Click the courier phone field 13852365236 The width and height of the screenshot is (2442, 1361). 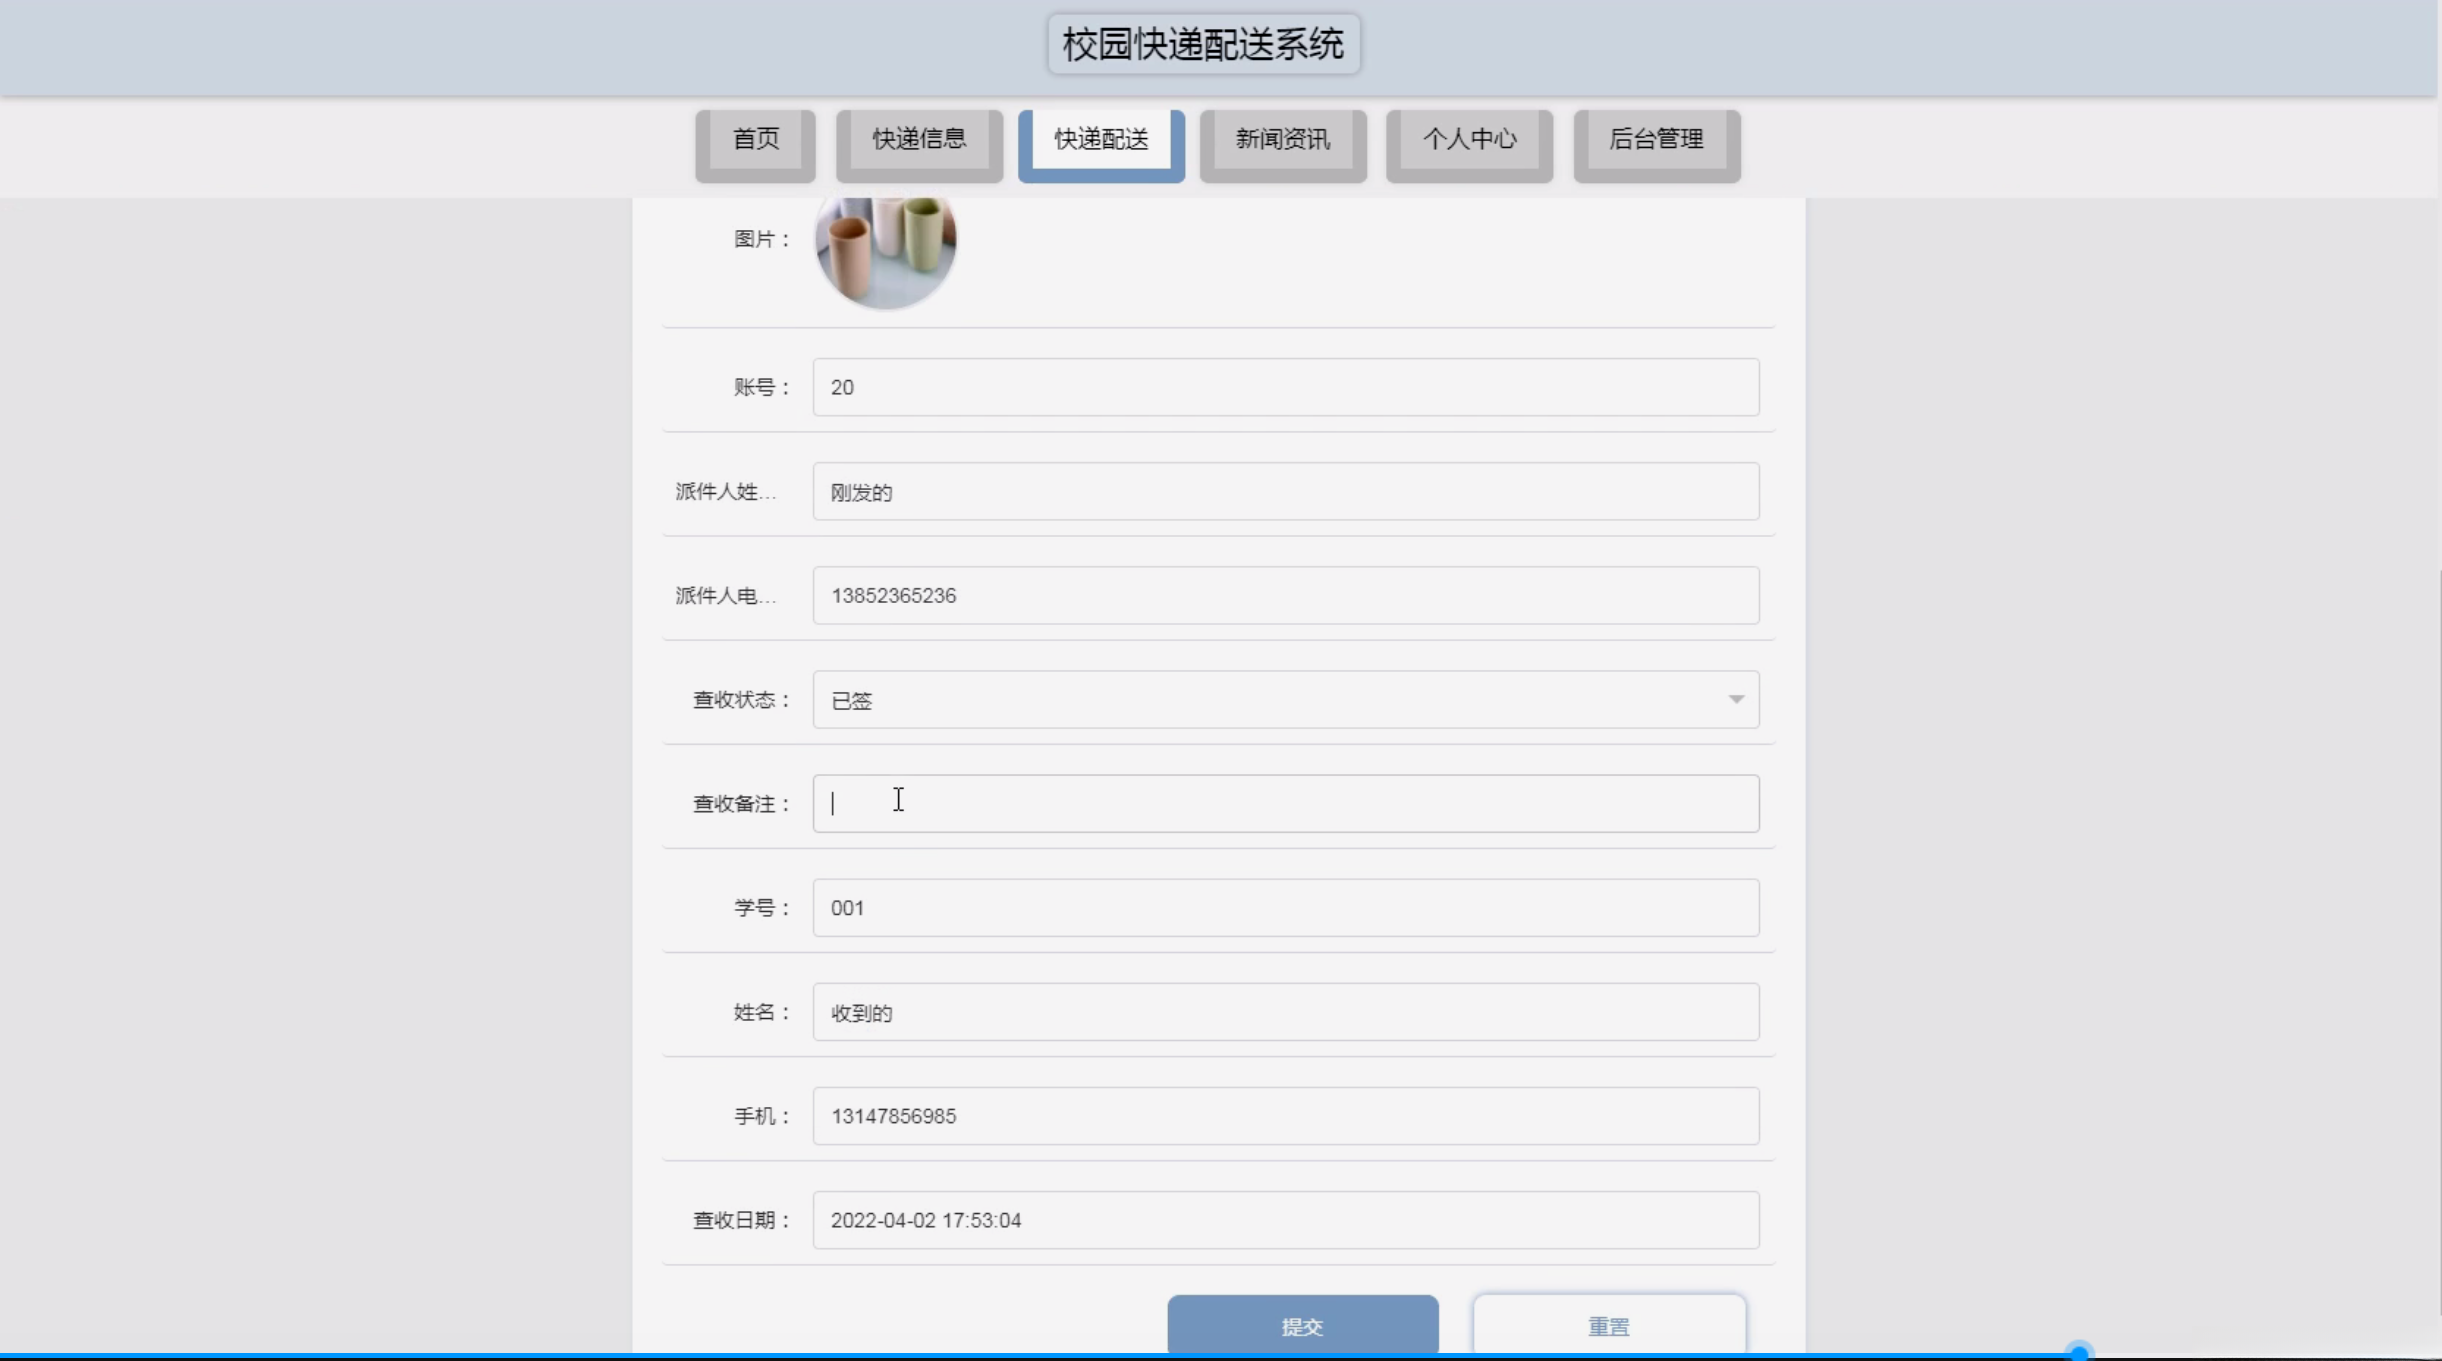[1285, 596]
